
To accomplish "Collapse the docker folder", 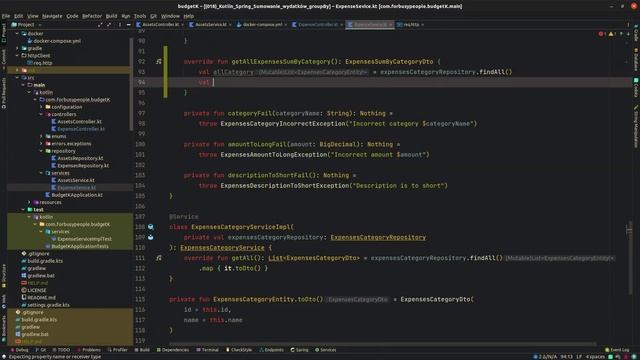I will (x=17, y=33).
